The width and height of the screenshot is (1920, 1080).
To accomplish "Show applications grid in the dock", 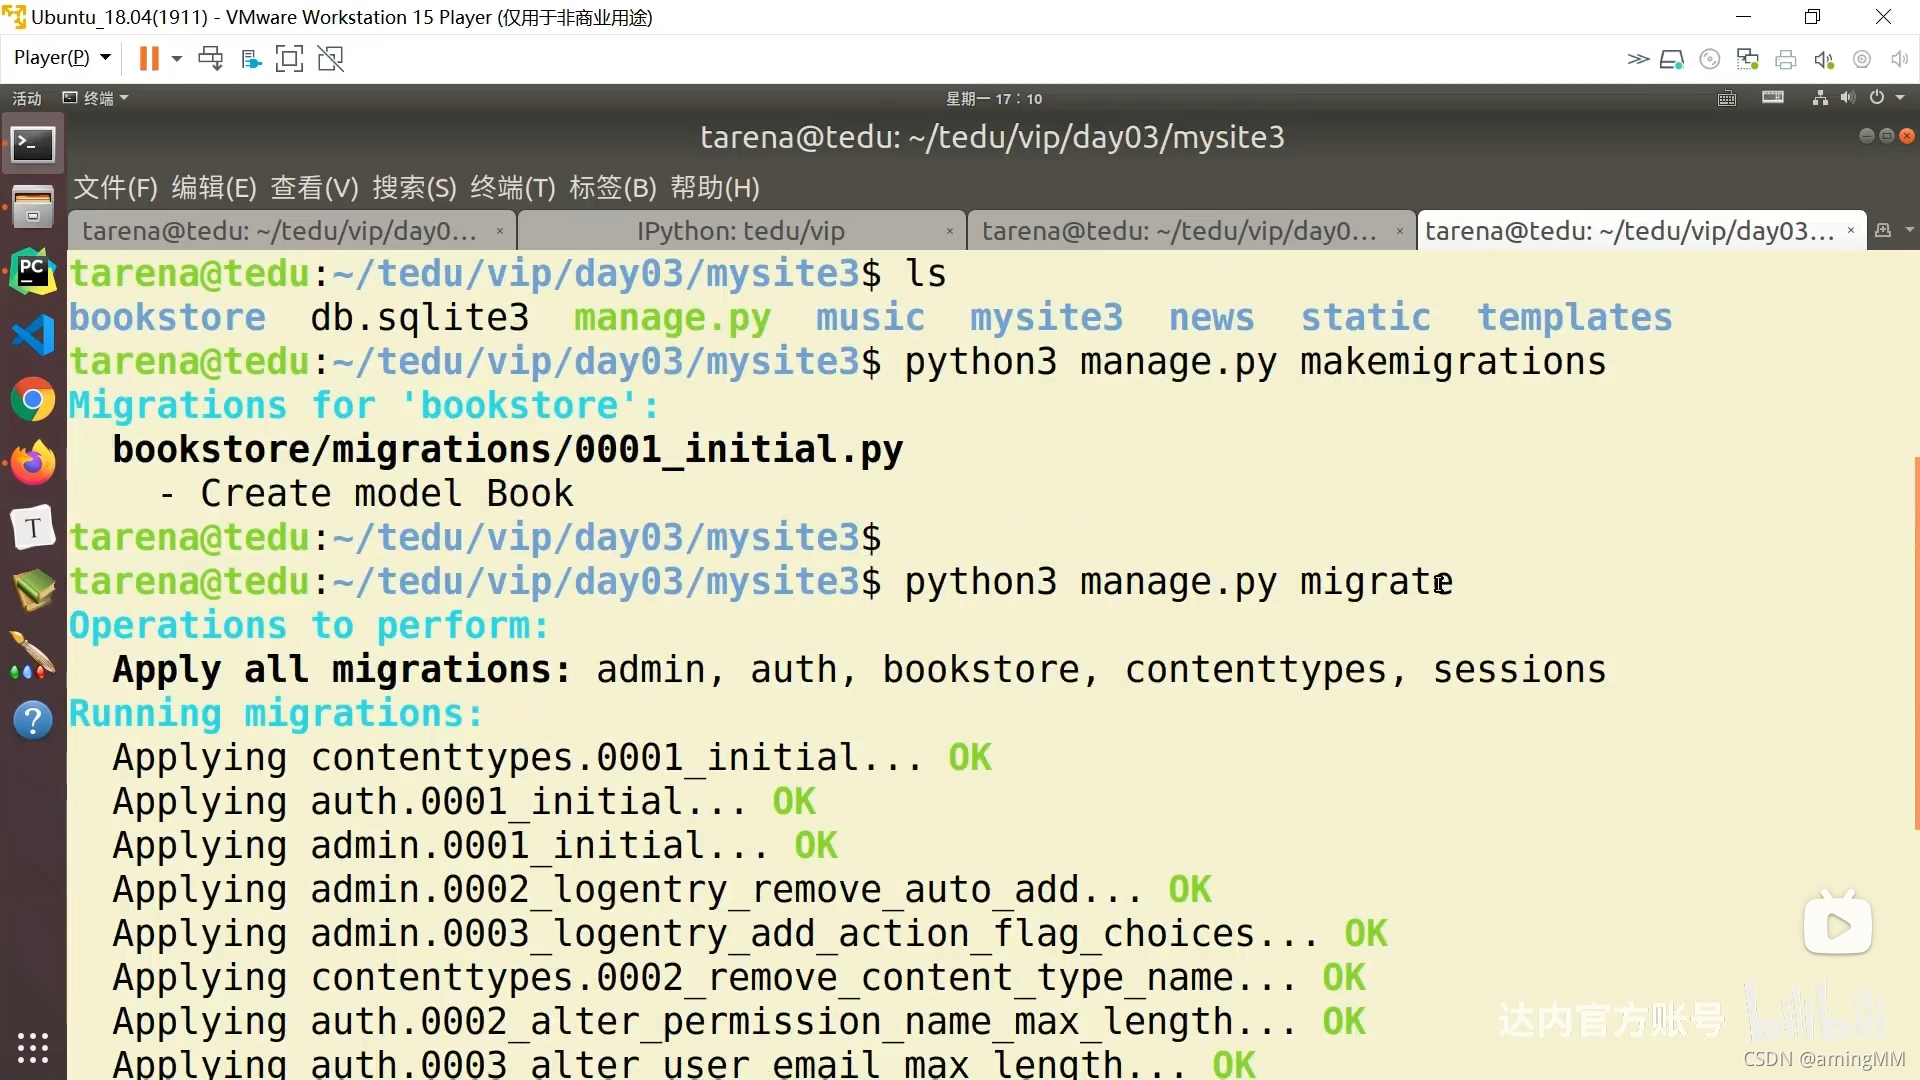I will tap(33, 1047).
